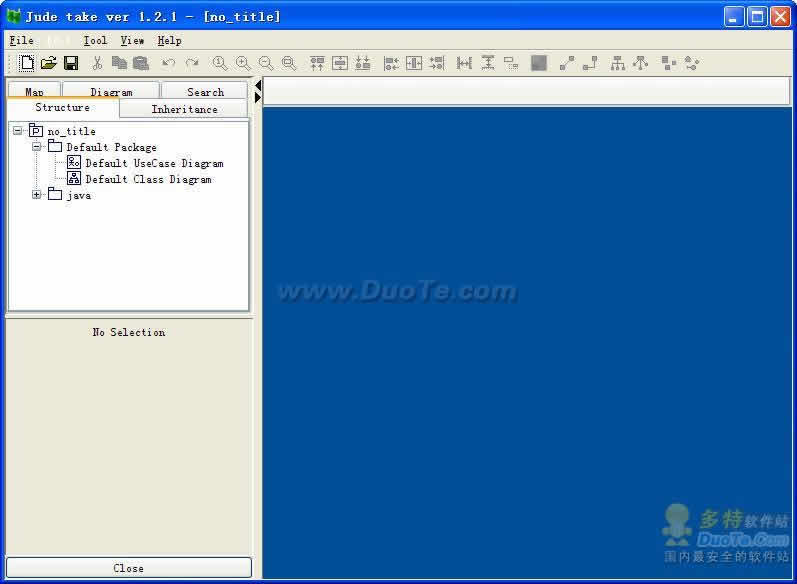Click the Align Top icon

point(317,63)
